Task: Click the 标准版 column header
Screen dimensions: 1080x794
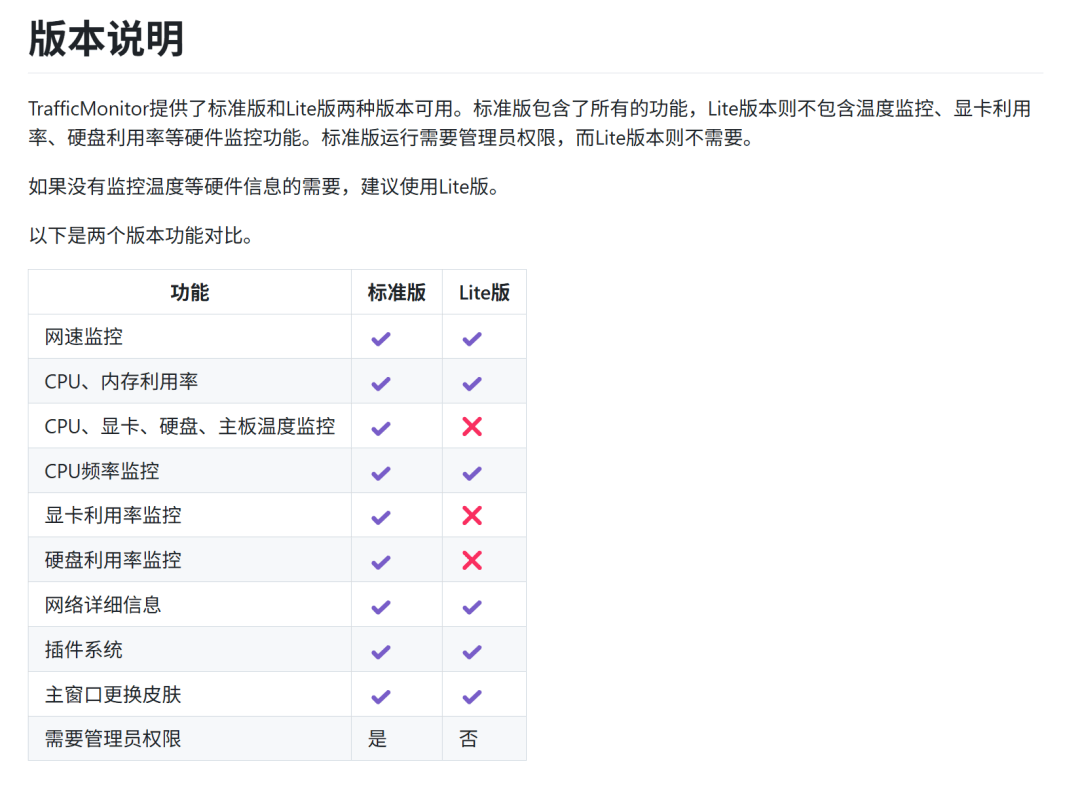Action: tap(396, 292)
